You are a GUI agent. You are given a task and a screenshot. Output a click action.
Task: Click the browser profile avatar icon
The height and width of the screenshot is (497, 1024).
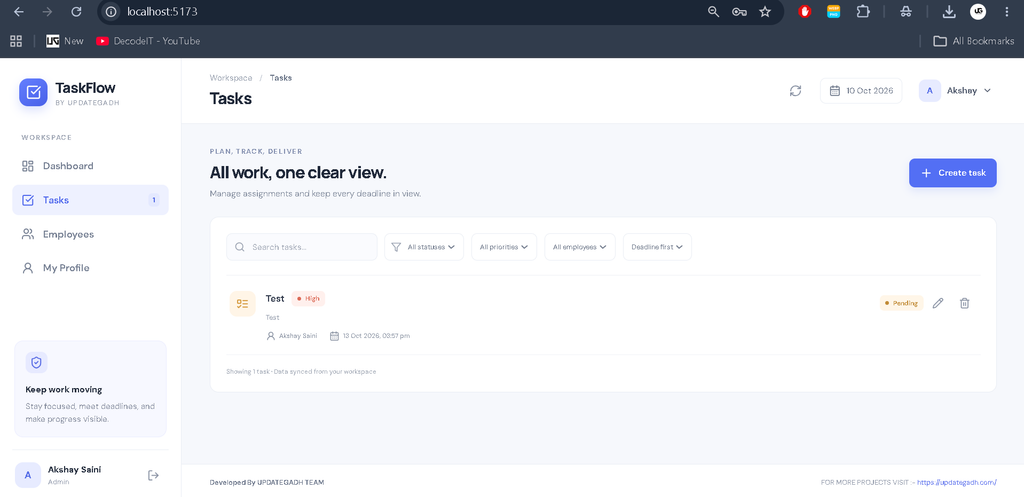click(x=978, y=12)
